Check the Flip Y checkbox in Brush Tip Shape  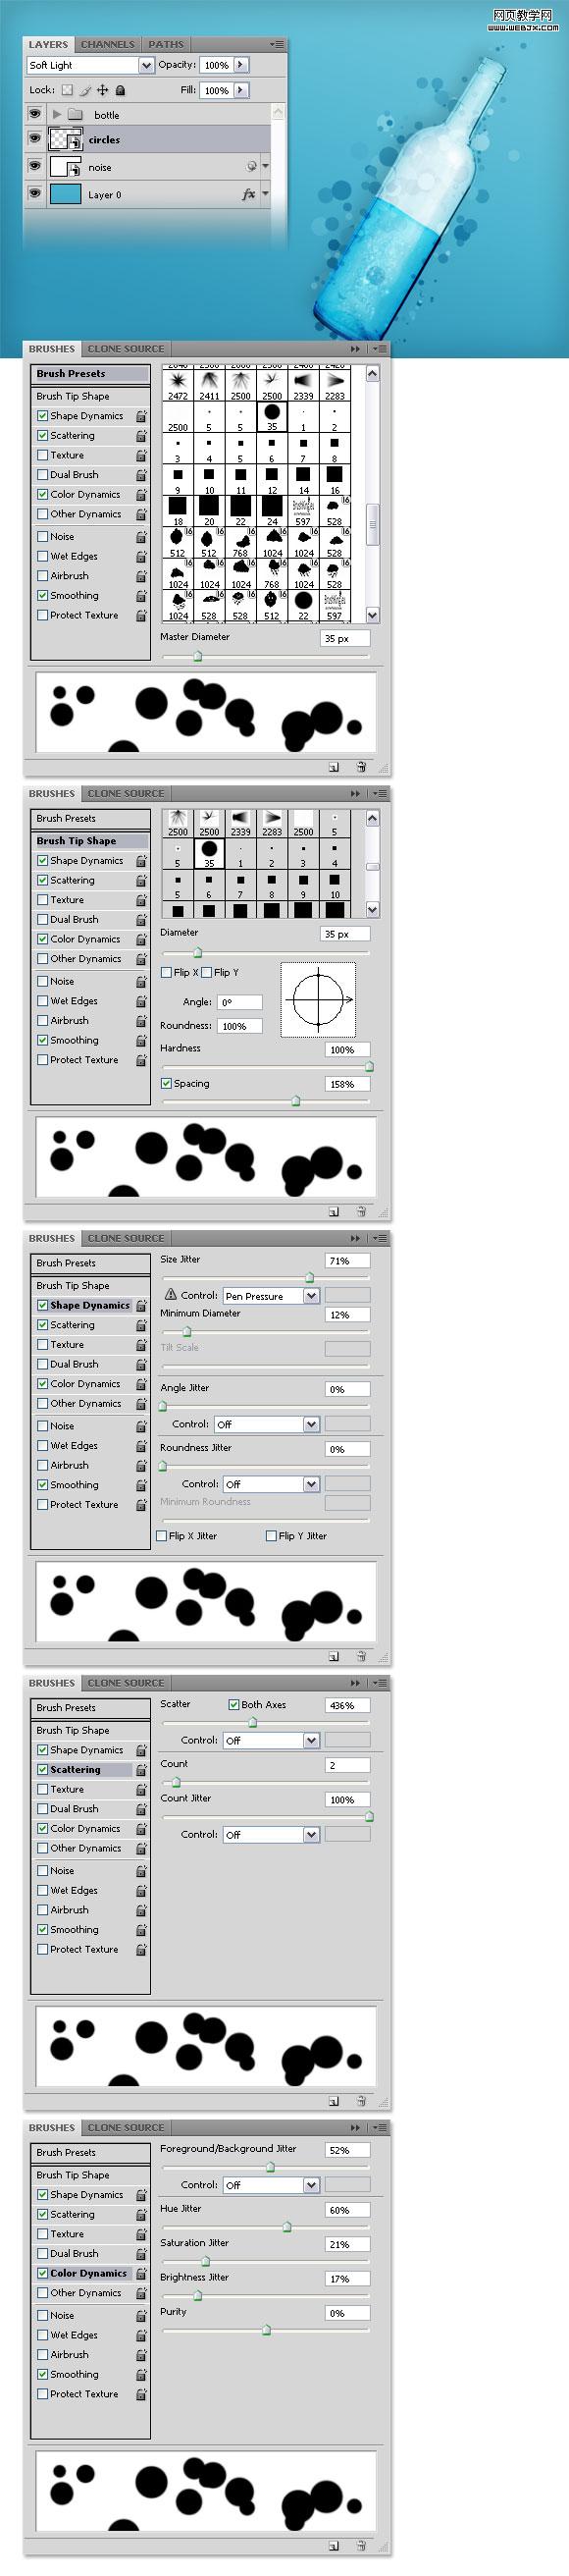pyautogui.click(x=207, y=972)
